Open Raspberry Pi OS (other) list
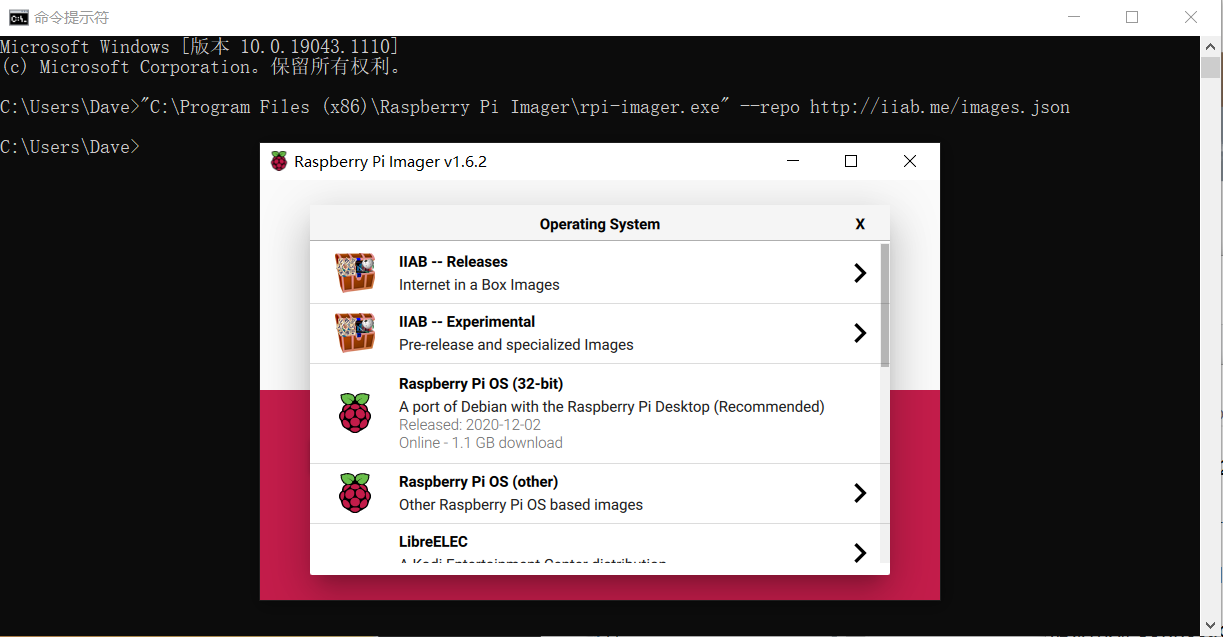 [x=596, y=493]
